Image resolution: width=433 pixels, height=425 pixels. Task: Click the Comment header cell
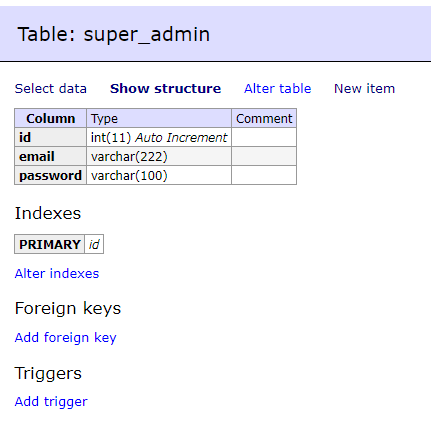(x=264, y=118)
